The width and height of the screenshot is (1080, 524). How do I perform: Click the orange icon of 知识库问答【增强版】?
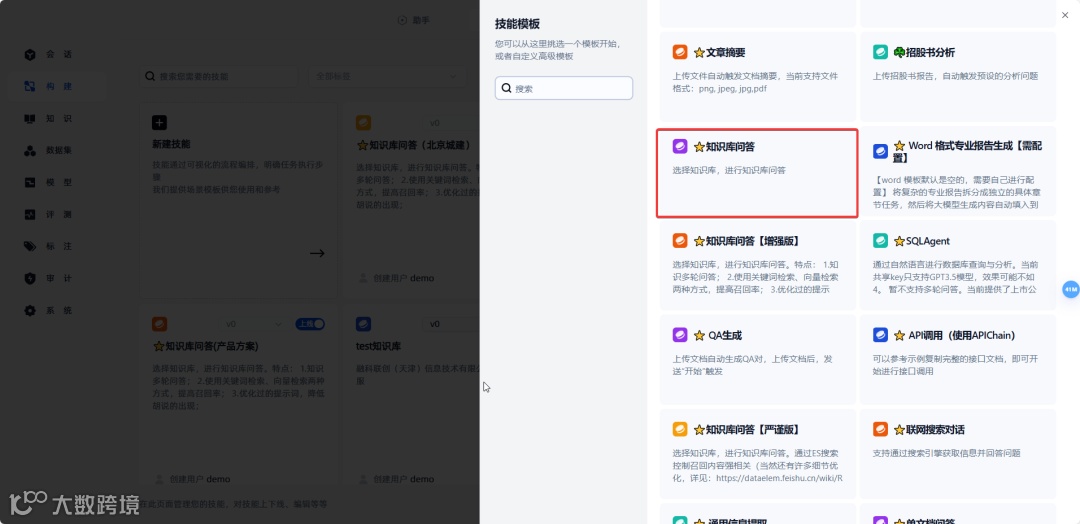click(680, 240)
